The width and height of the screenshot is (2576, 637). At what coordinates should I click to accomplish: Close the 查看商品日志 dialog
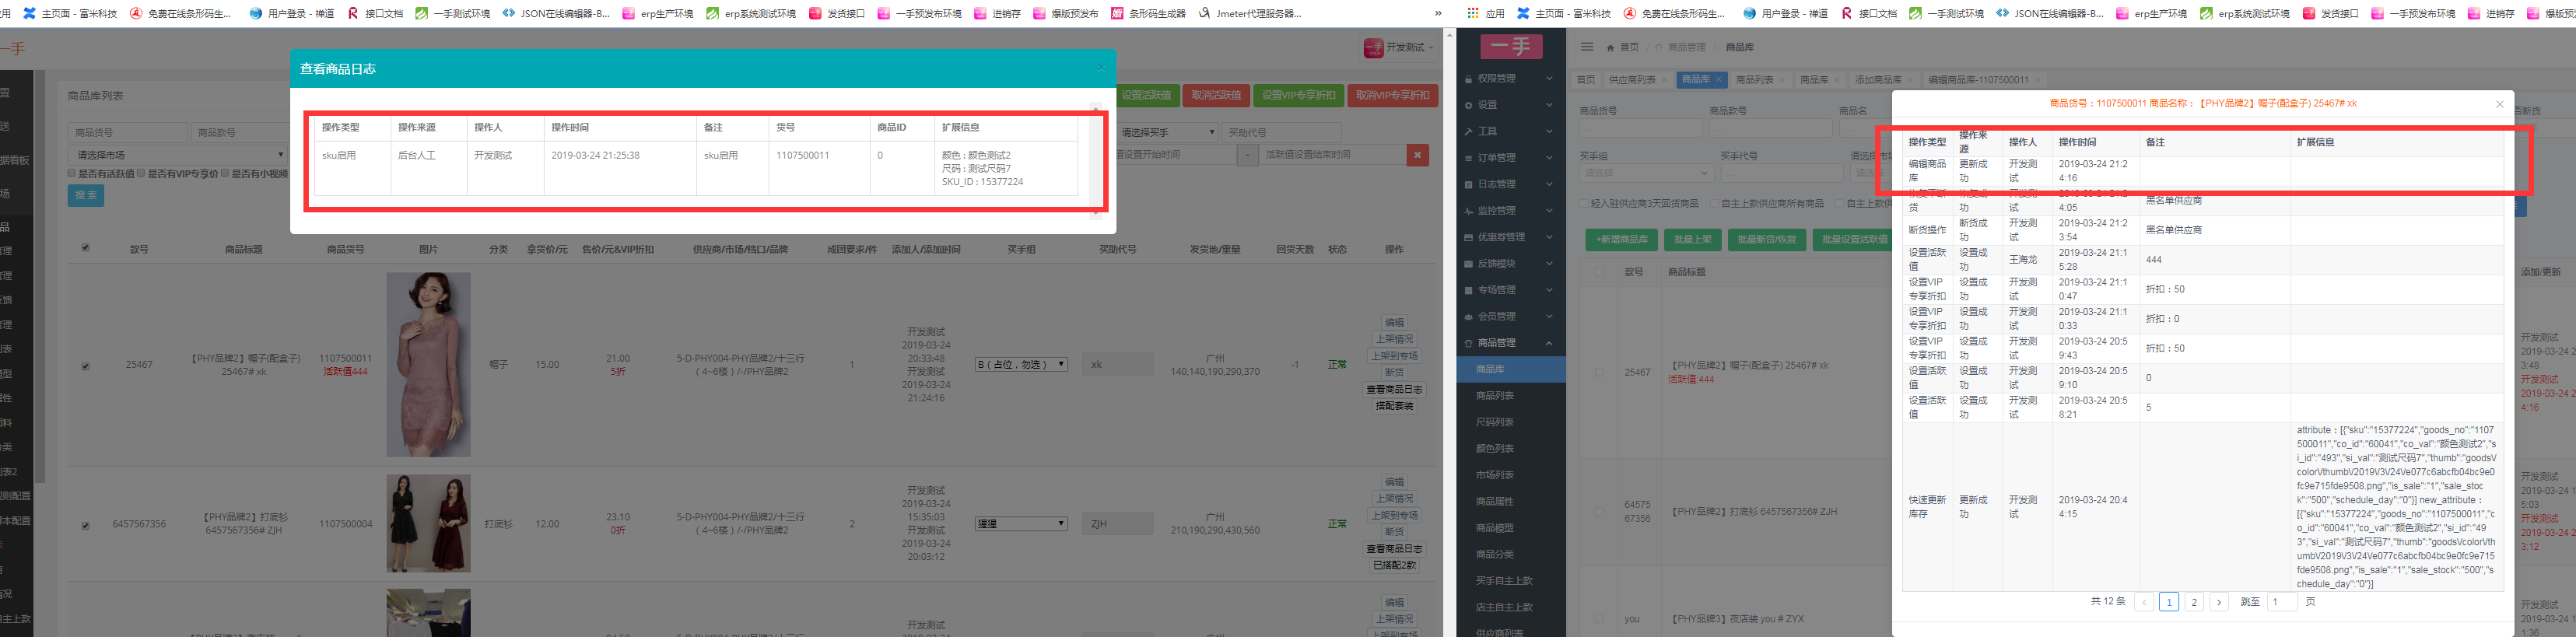pyautogui.click(x=1101, y=68)
